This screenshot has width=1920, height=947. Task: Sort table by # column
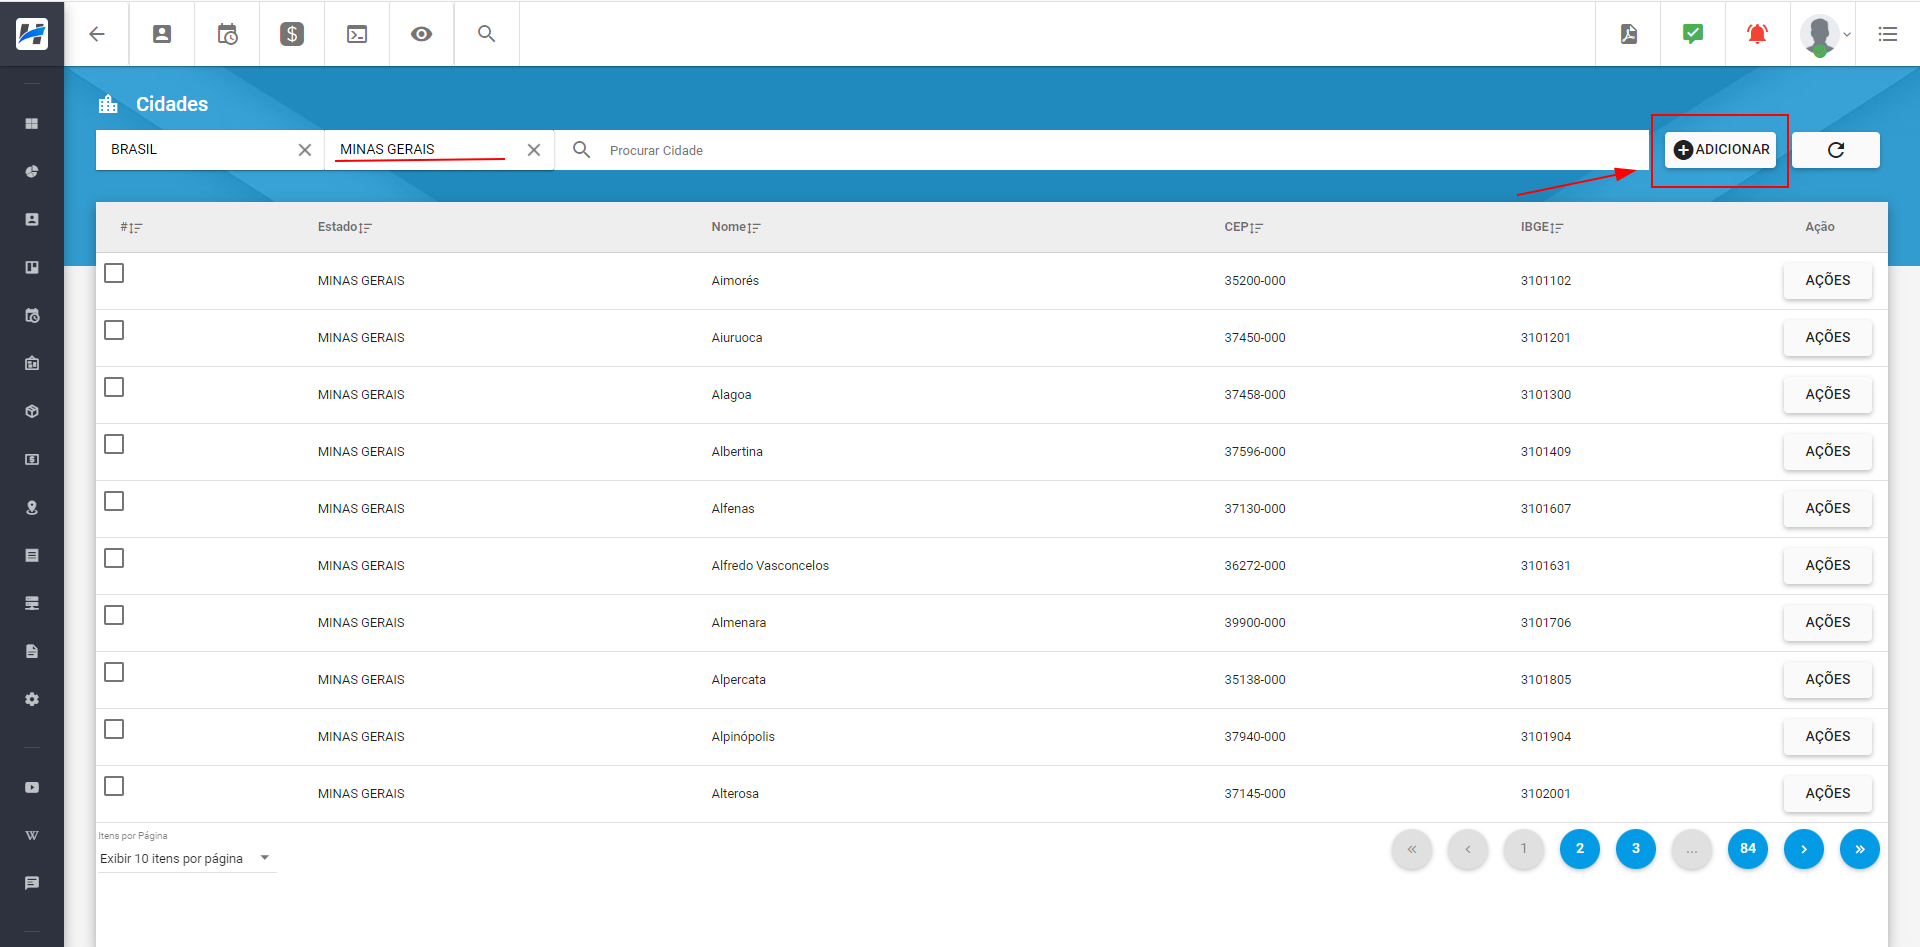pos(131,228)
